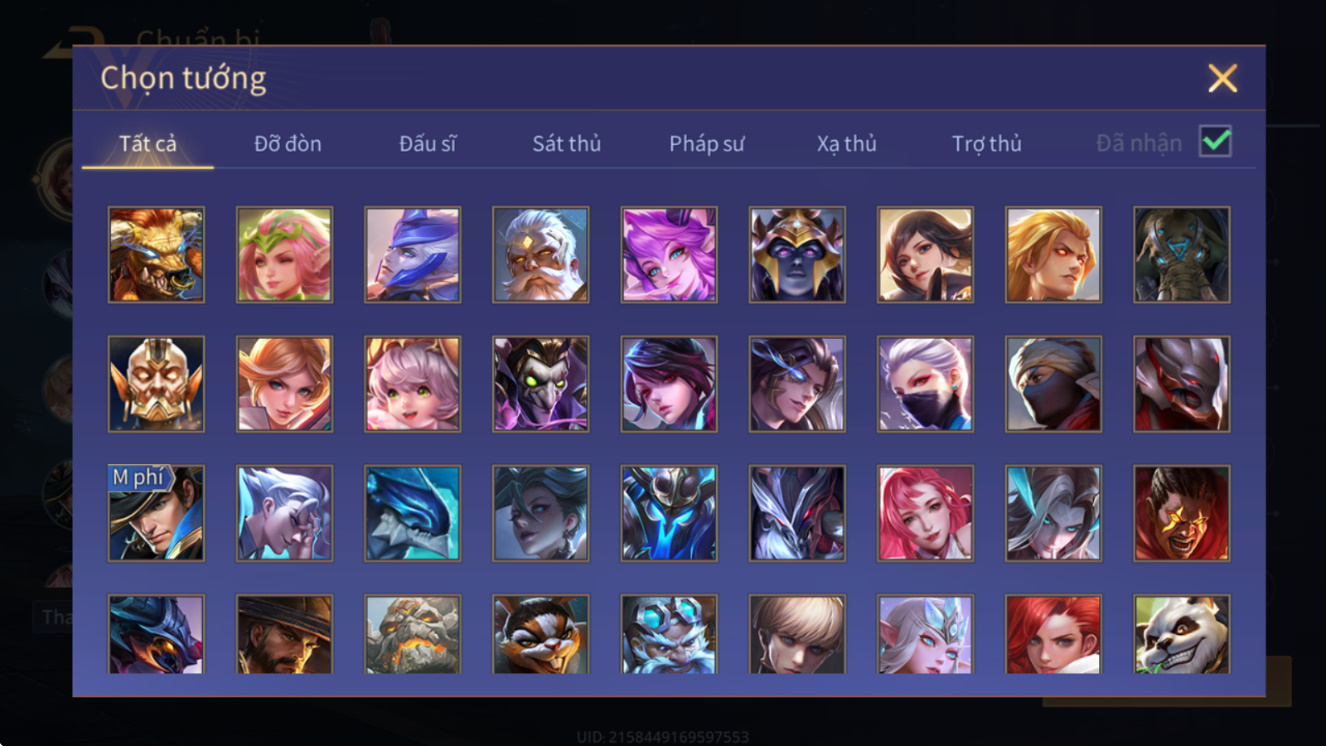The width and height of the screenshot is (1326, 746).
Task: Choose the white-bearded old man hero portrait
Action: pyautogui.click(x=540, y=255)
